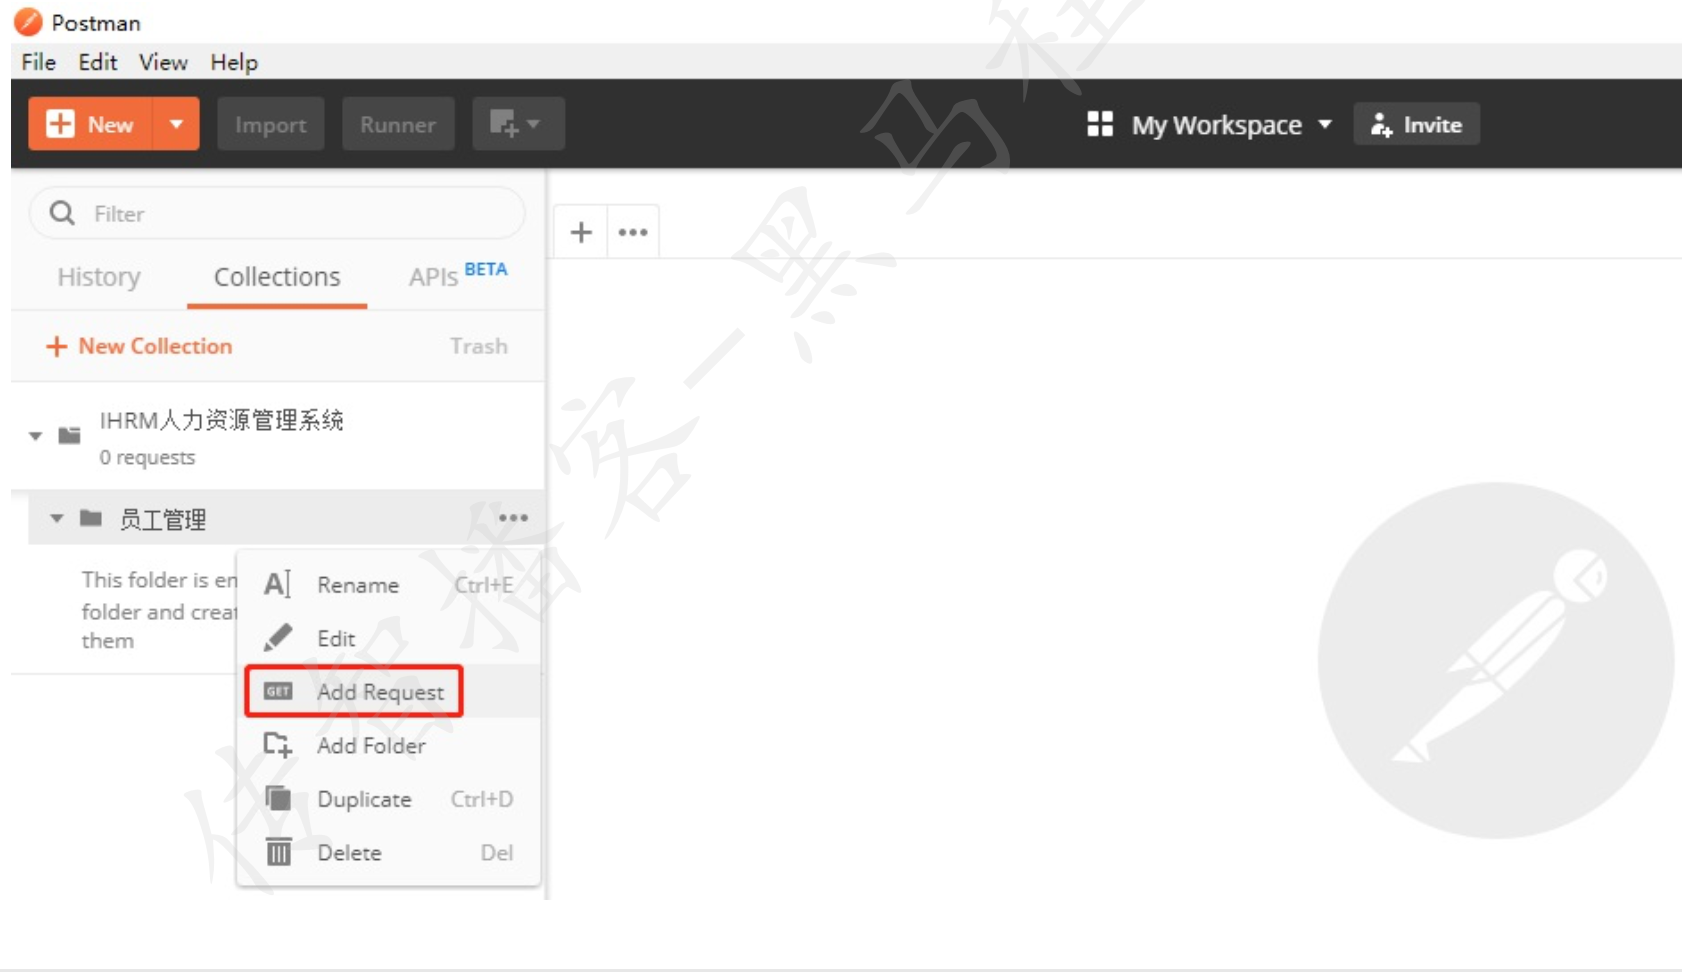The width and height of the screenshot is (1682, 972).
Task: Select the IHRM人力资源管理系统 collection
Action: 277,437
